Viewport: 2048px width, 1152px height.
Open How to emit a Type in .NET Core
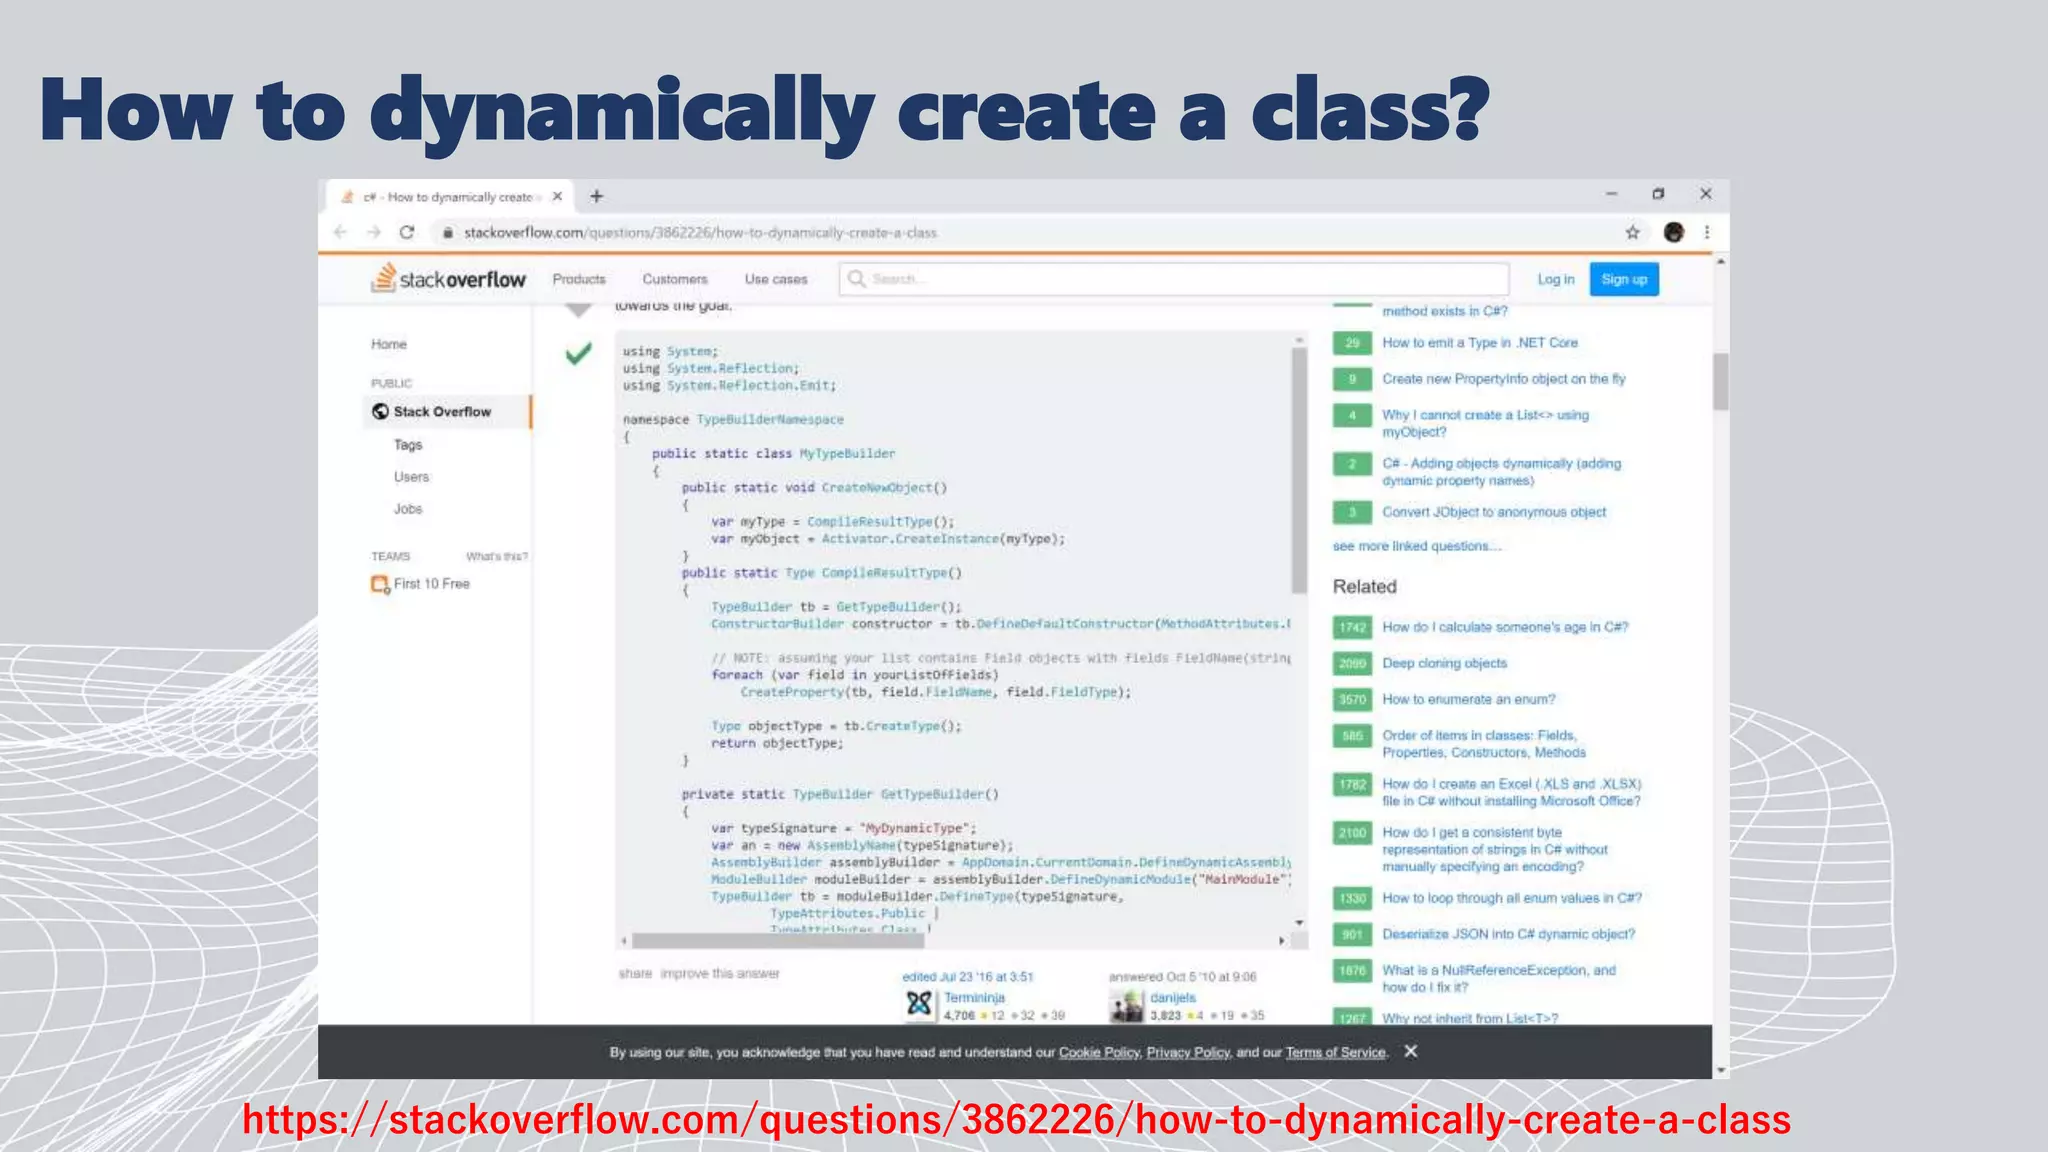[1480, 342]
